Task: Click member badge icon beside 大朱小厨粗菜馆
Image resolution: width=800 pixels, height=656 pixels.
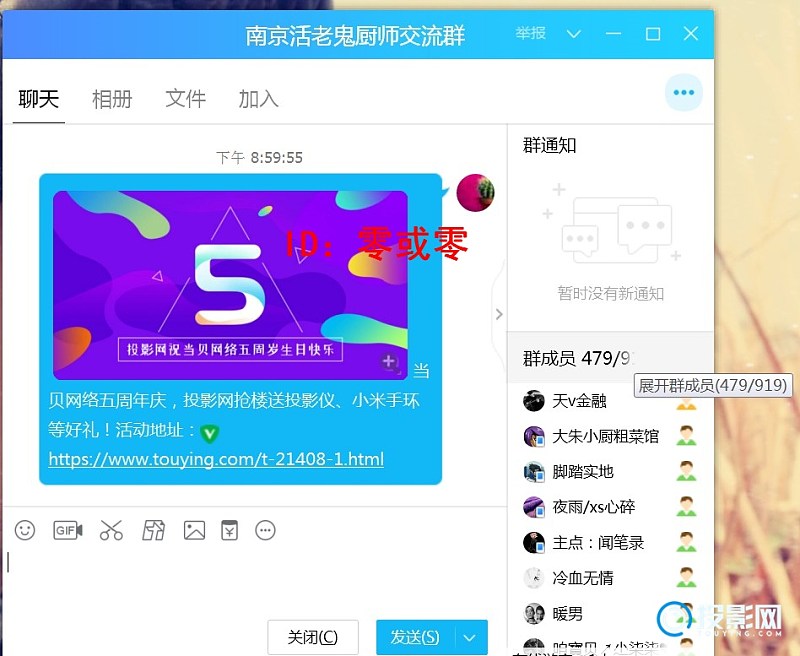Action: 686,436
